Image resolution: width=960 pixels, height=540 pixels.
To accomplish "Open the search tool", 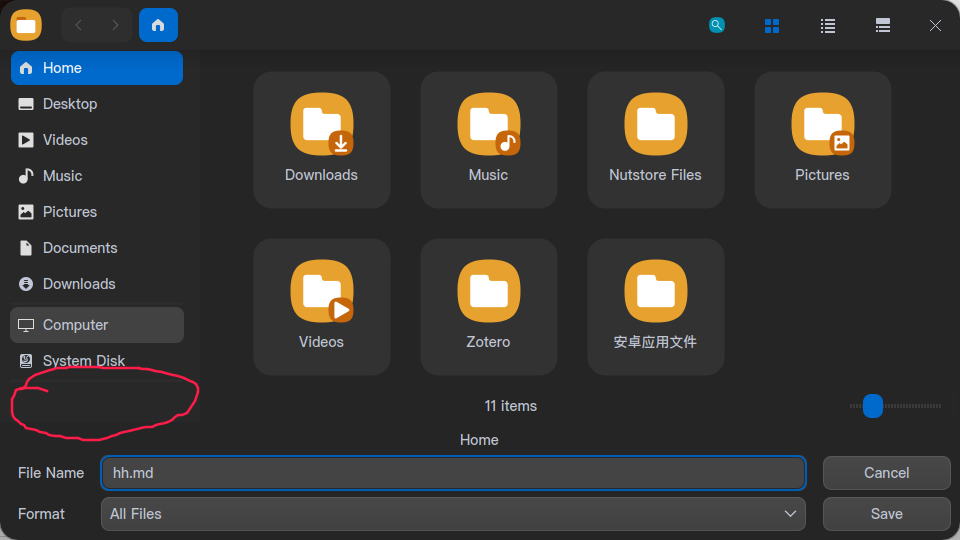I will (x=716, y=25).
